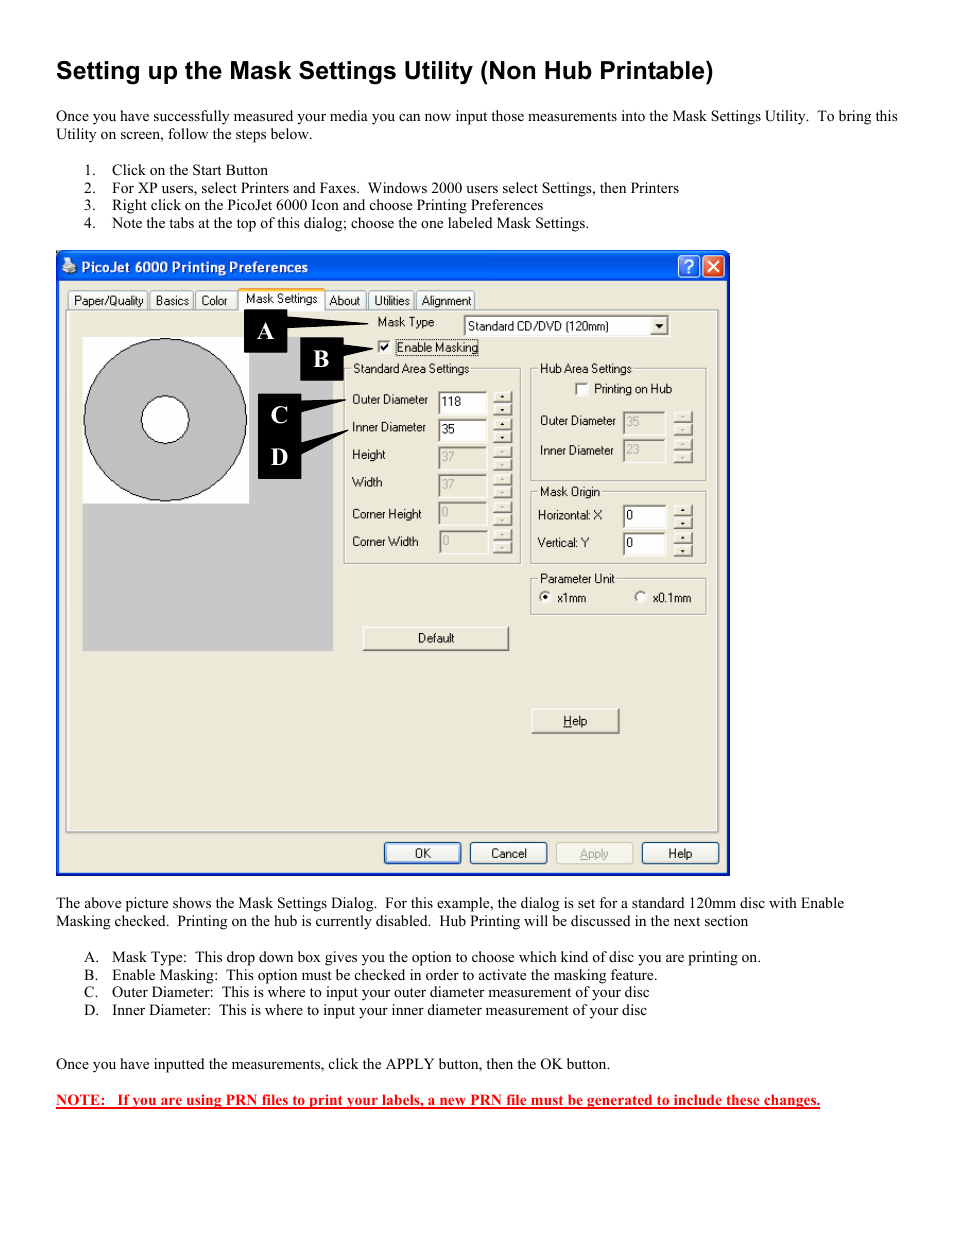The width and height of the screenshot is (954, 1235).
Task: Select the x1mm parameter unit
Action: click(x=545, y=597)
